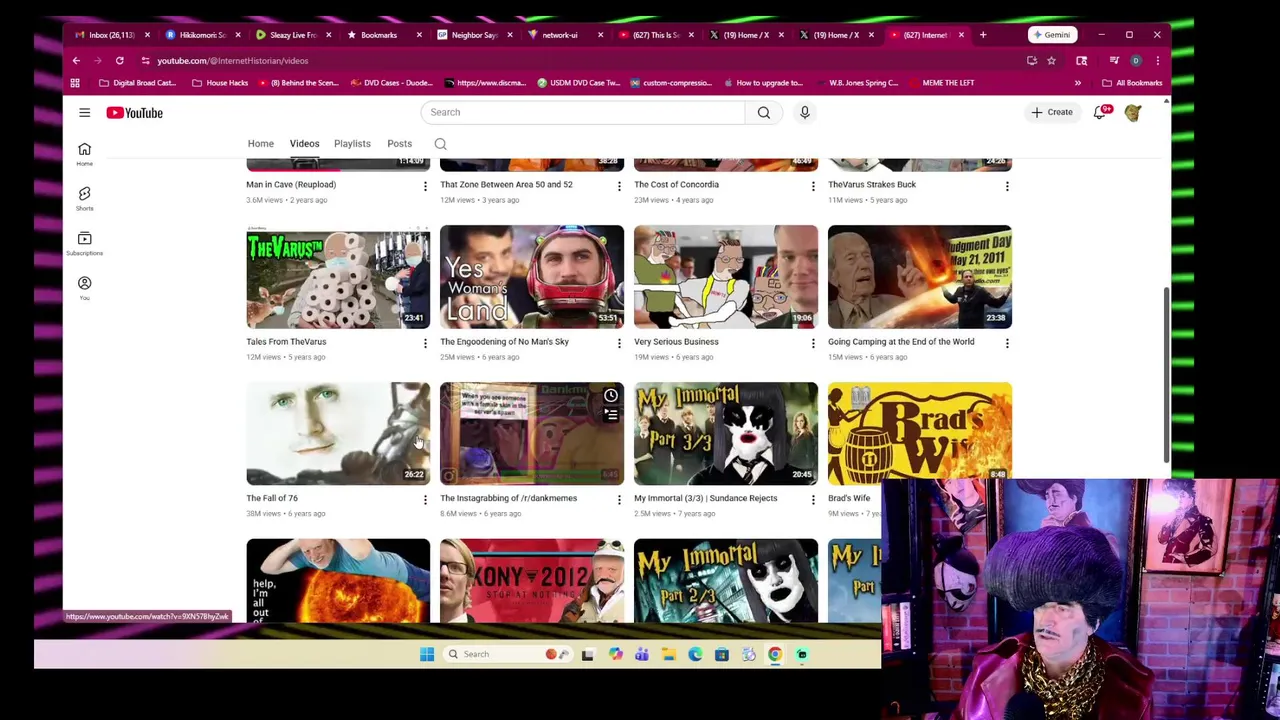Open options for Very Serious Business
Image resolution: width=1280 pixels, height=720 pixels.
813,343
